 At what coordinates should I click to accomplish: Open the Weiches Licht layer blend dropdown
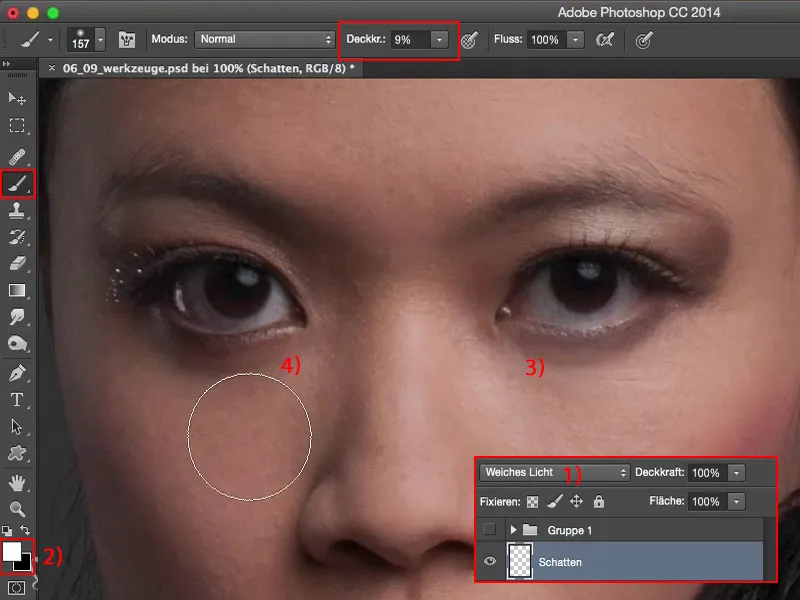554,472
